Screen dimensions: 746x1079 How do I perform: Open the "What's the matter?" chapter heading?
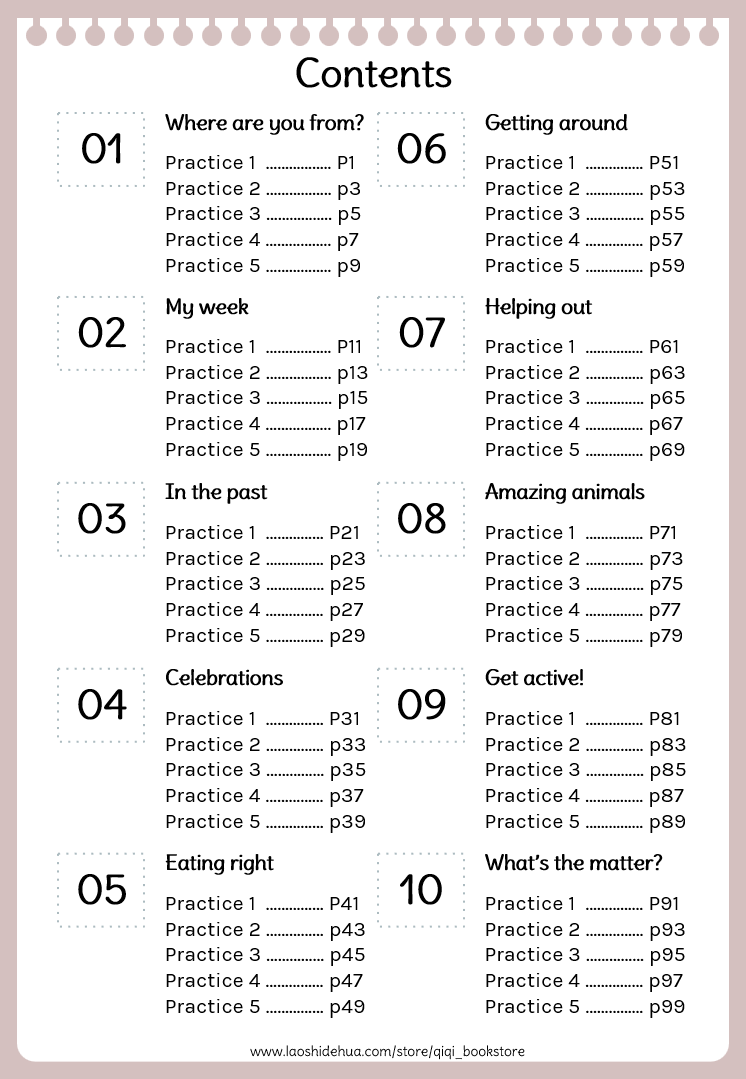coord(573,863)
